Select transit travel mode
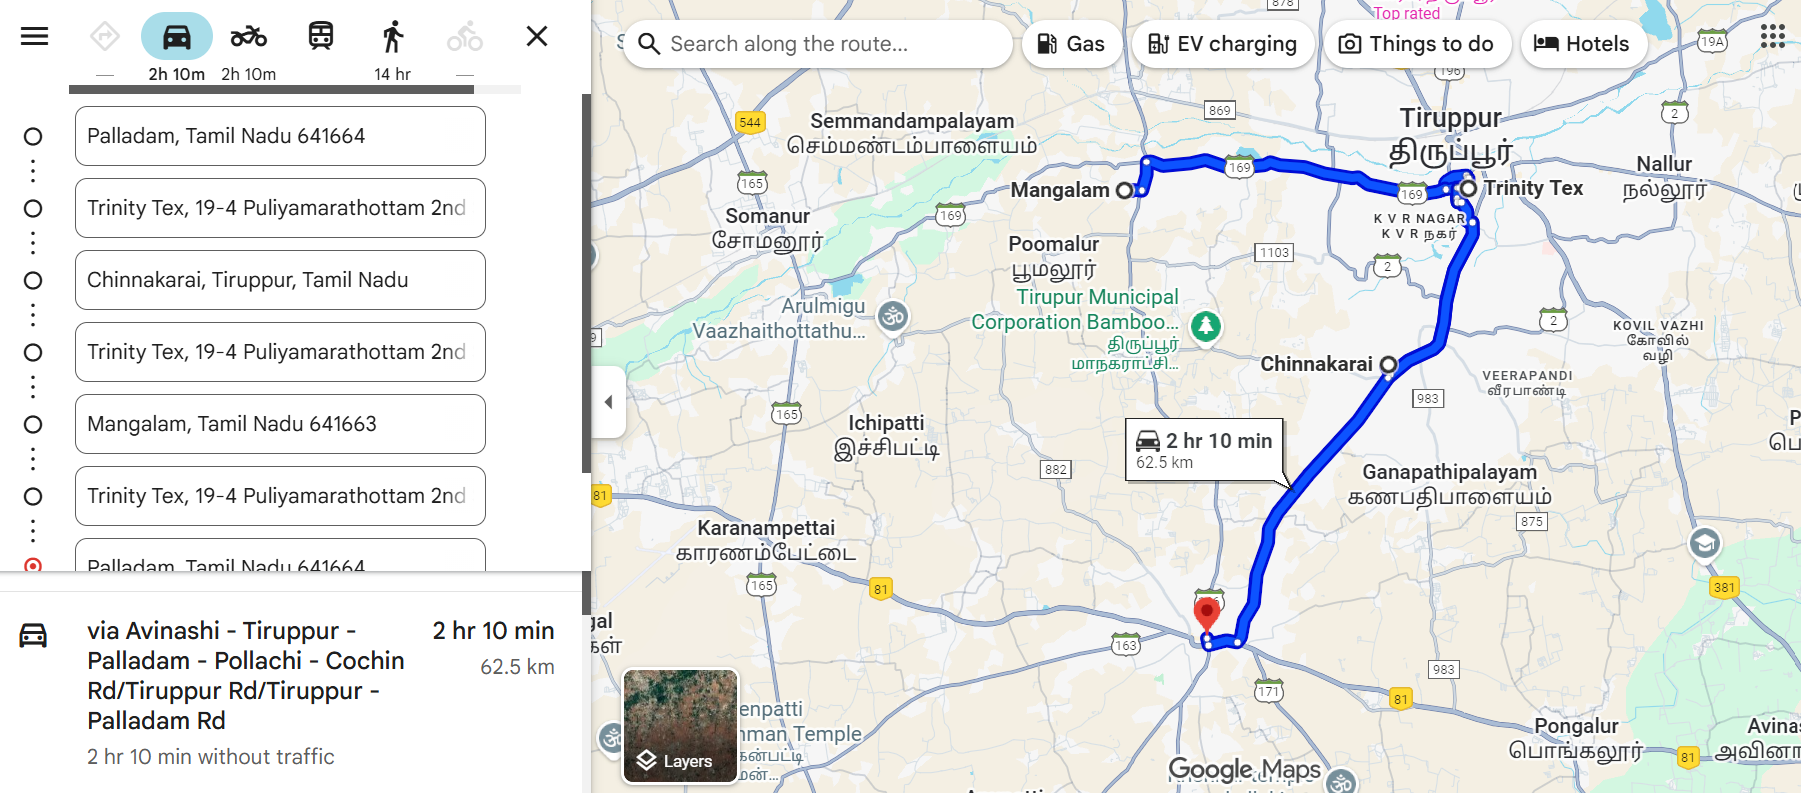This screenshot has height=793, width=1801. [321, 37]
